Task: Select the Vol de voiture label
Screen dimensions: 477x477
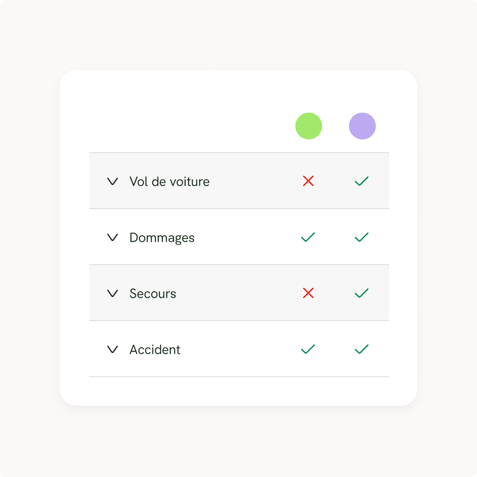Action: click(170, 182)
